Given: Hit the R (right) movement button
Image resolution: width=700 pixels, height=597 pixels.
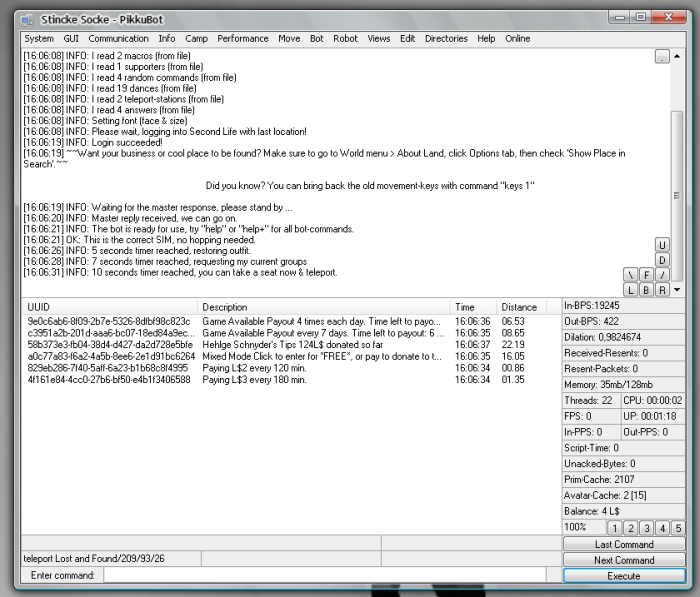Looking at the screenshot, I should (662, 290).
